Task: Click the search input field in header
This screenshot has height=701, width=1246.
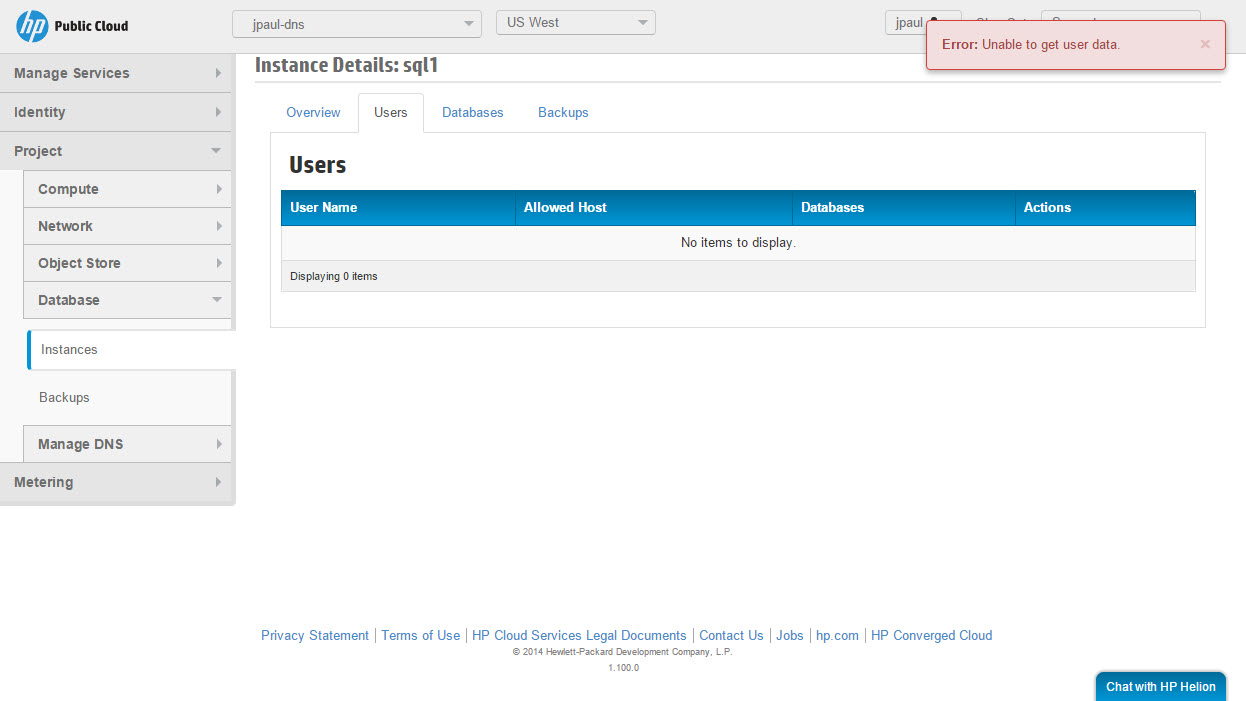Action: coord(1120,15)
